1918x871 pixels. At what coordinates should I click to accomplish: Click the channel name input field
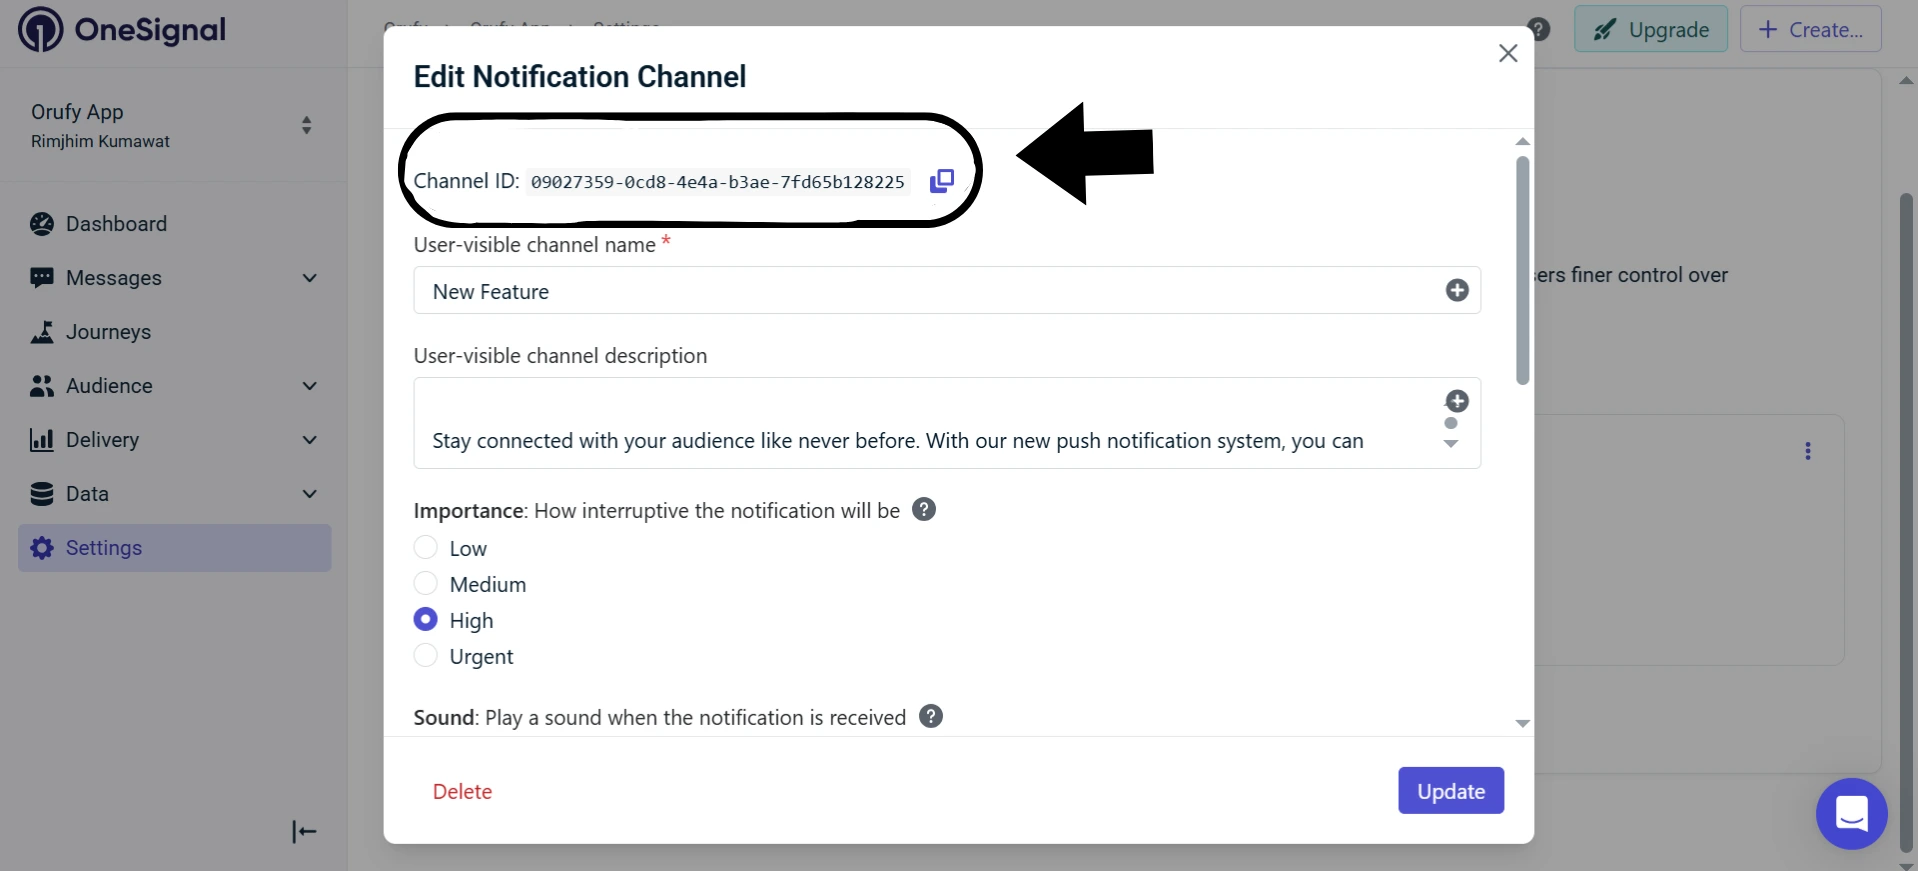coord(947,290)
